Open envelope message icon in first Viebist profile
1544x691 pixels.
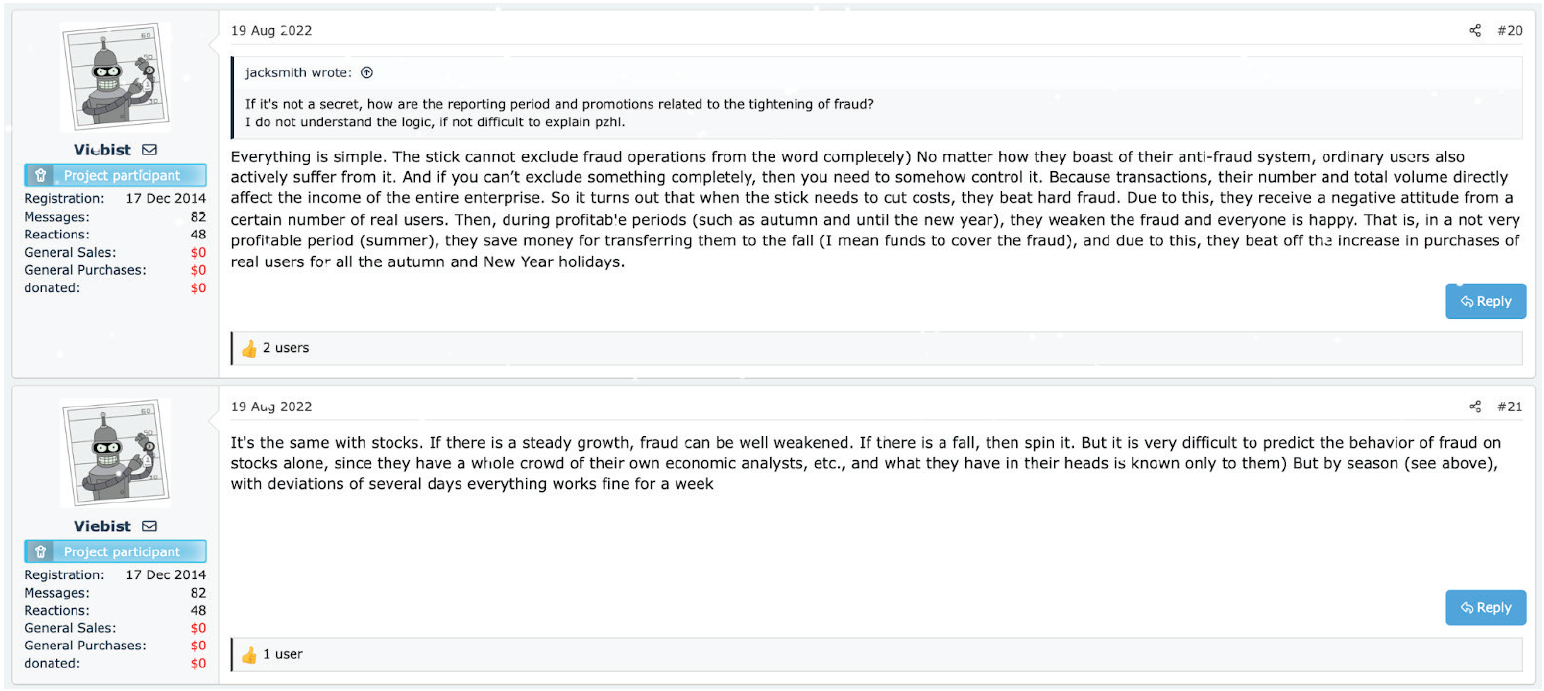point(149,150)
